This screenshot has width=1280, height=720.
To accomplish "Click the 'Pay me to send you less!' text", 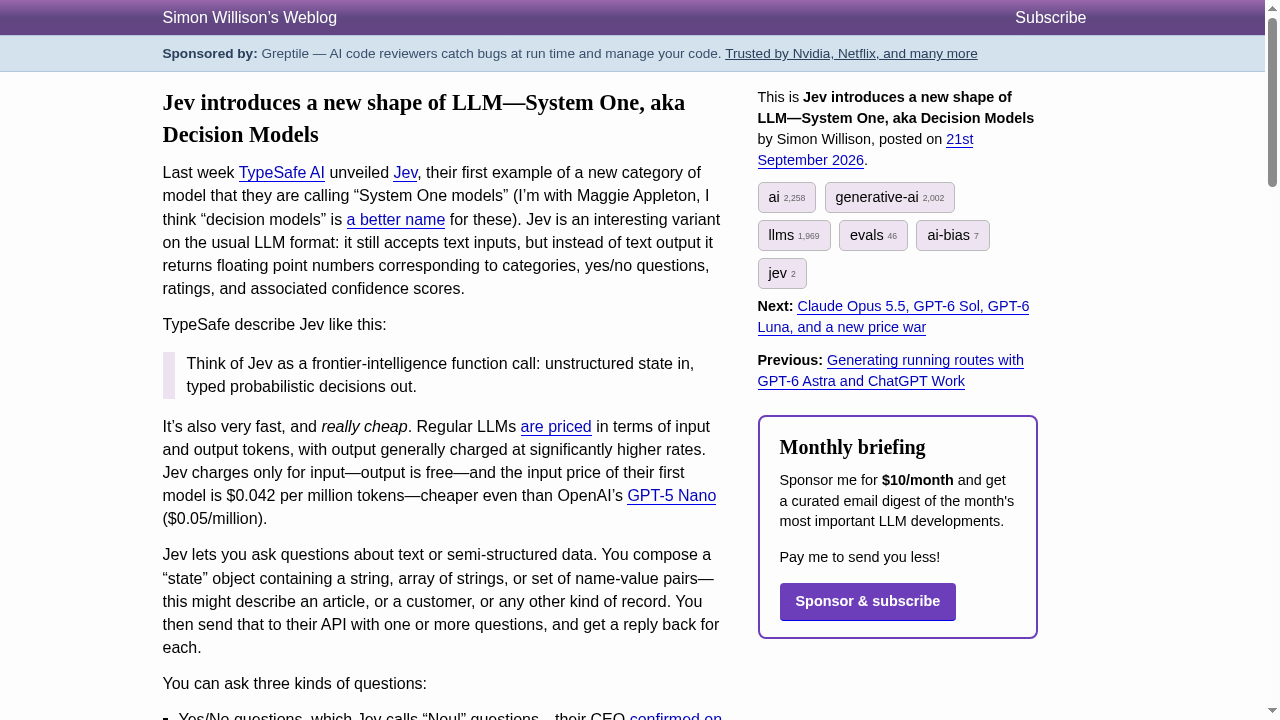I will (x=860, y=558).
